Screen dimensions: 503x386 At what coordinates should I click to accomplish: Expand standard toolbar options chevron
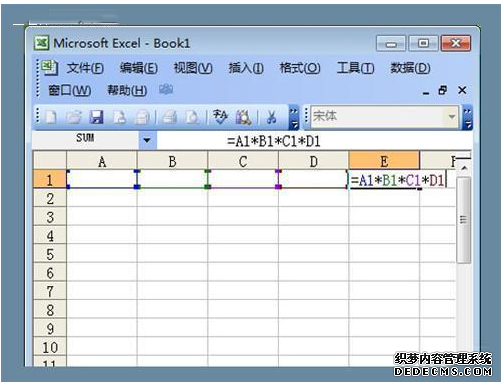(x=293, y=118)
